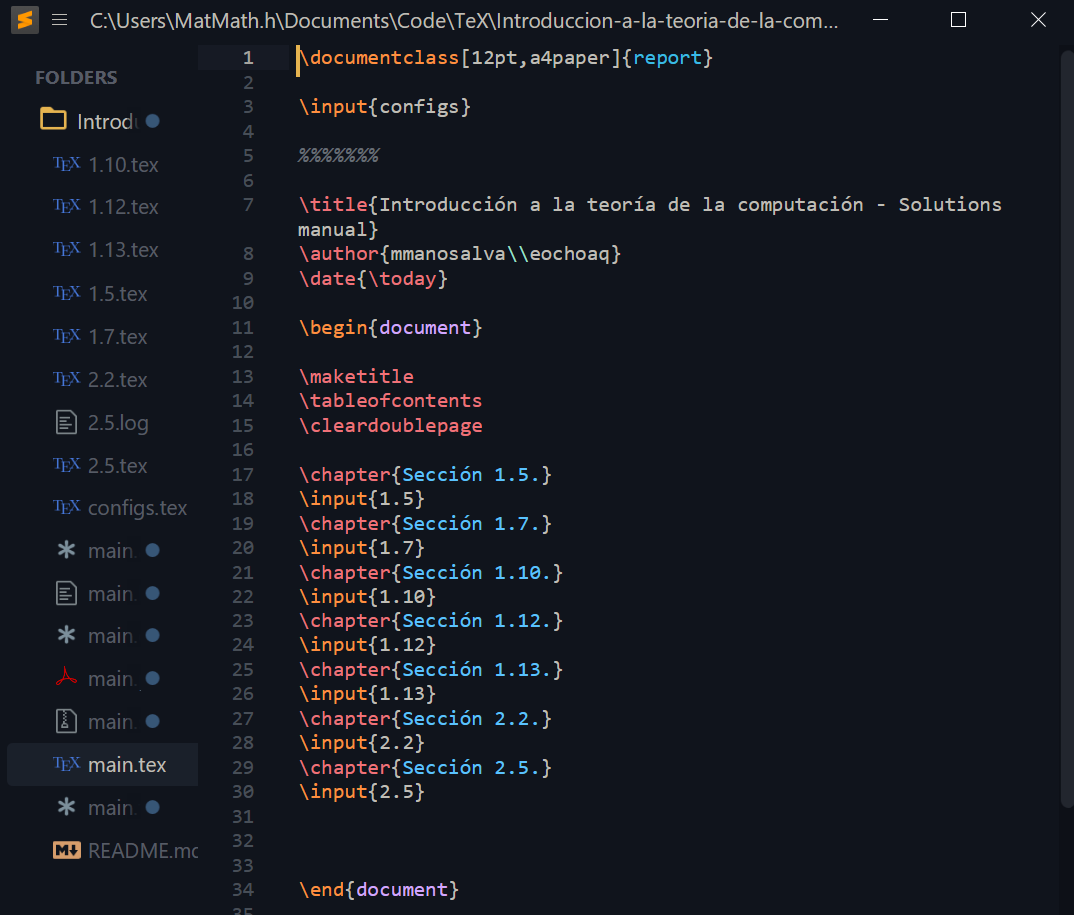Click line number 7 in the gutter
This screenshot has height=915, width=1074.
248,204
